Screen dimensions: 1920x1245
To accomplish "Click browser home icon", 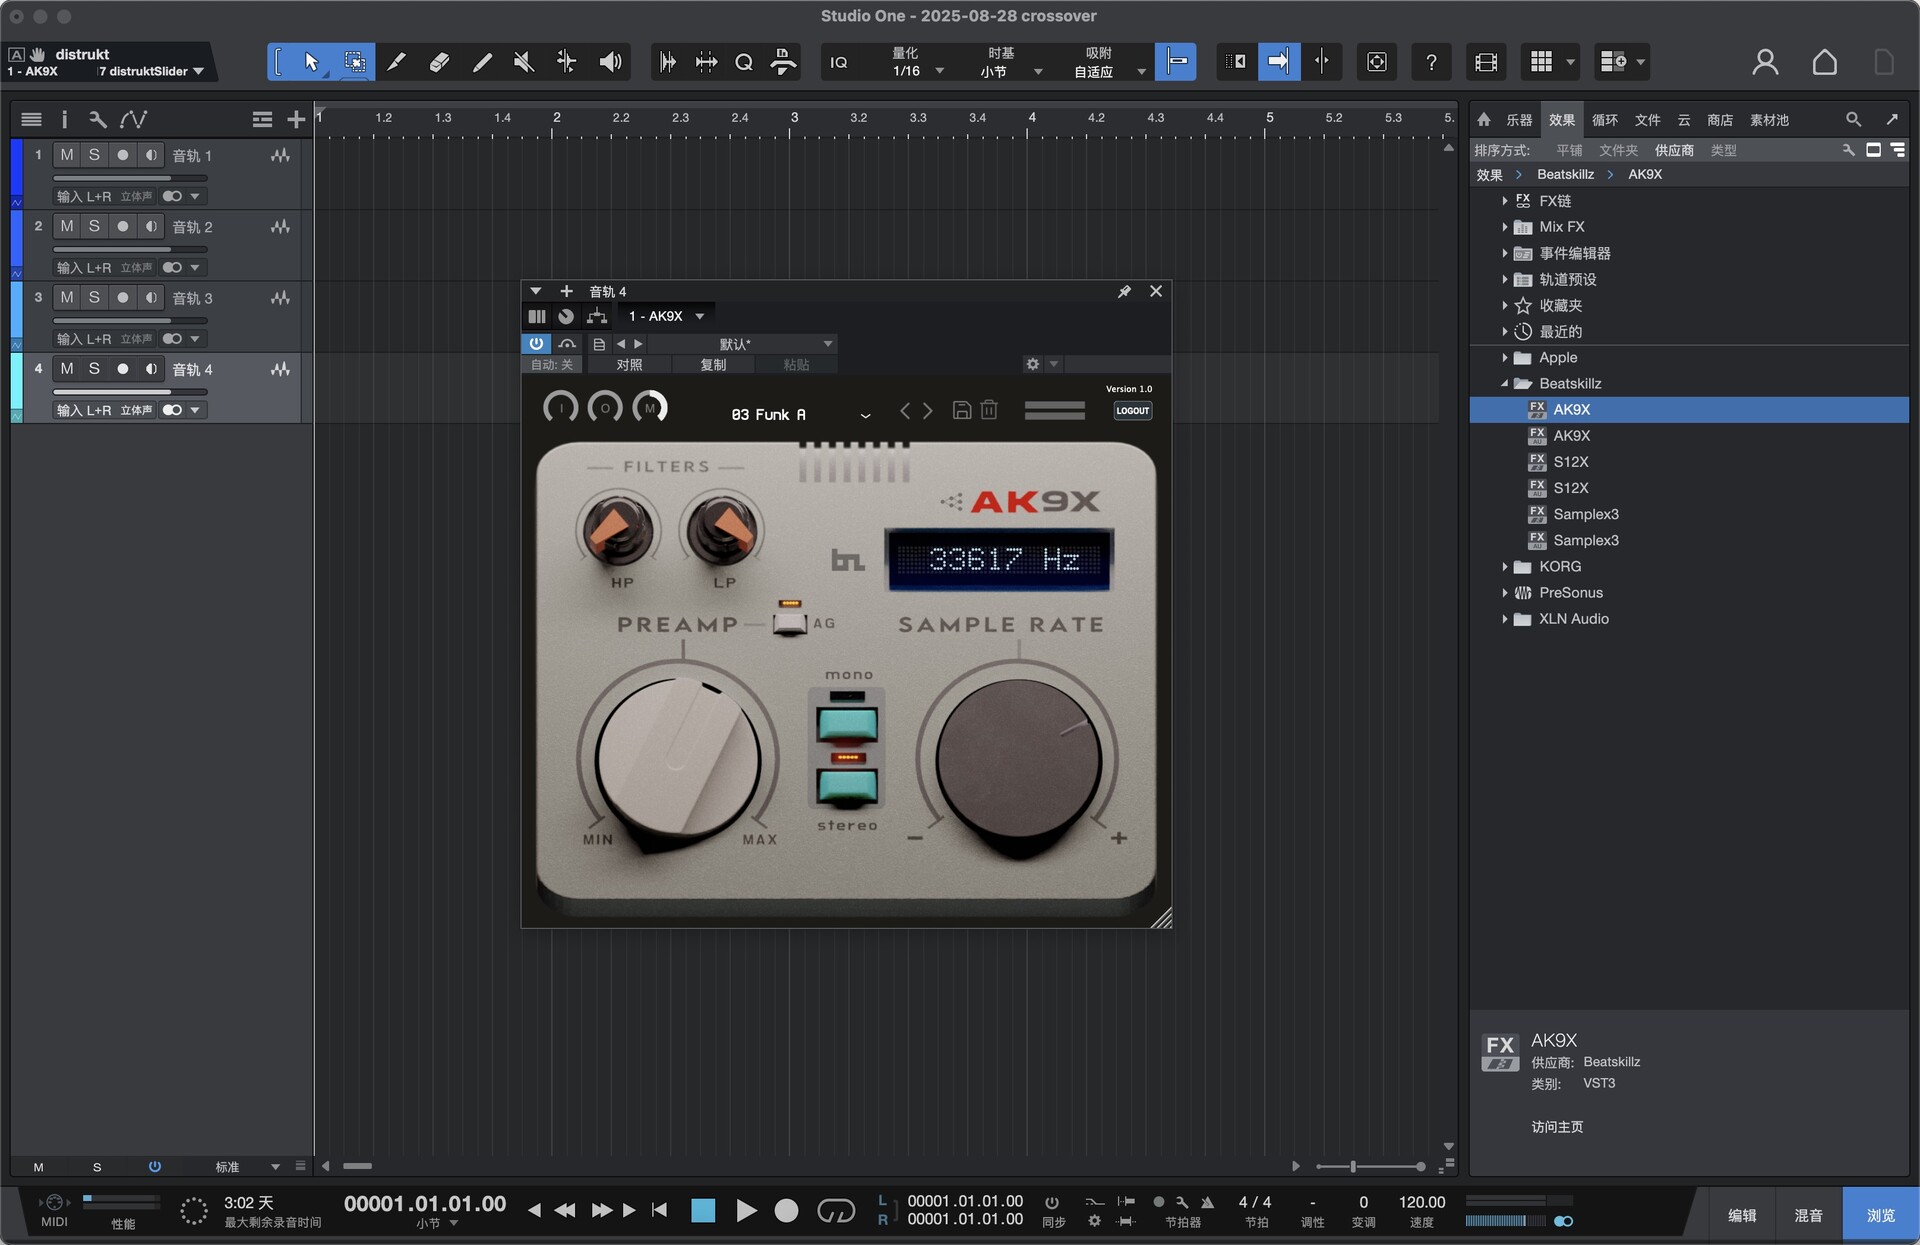I will [1484, 120].
